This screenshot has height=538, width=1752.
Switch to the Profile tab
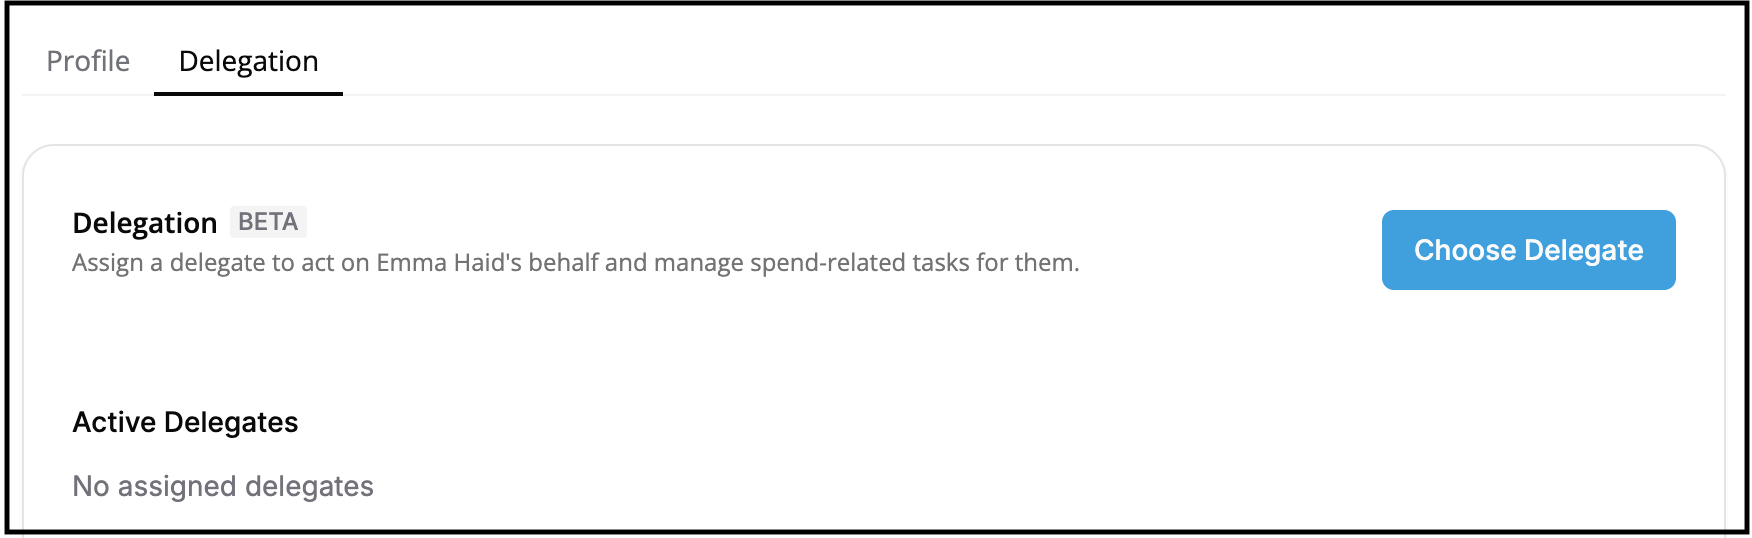(x=88, y=62)
